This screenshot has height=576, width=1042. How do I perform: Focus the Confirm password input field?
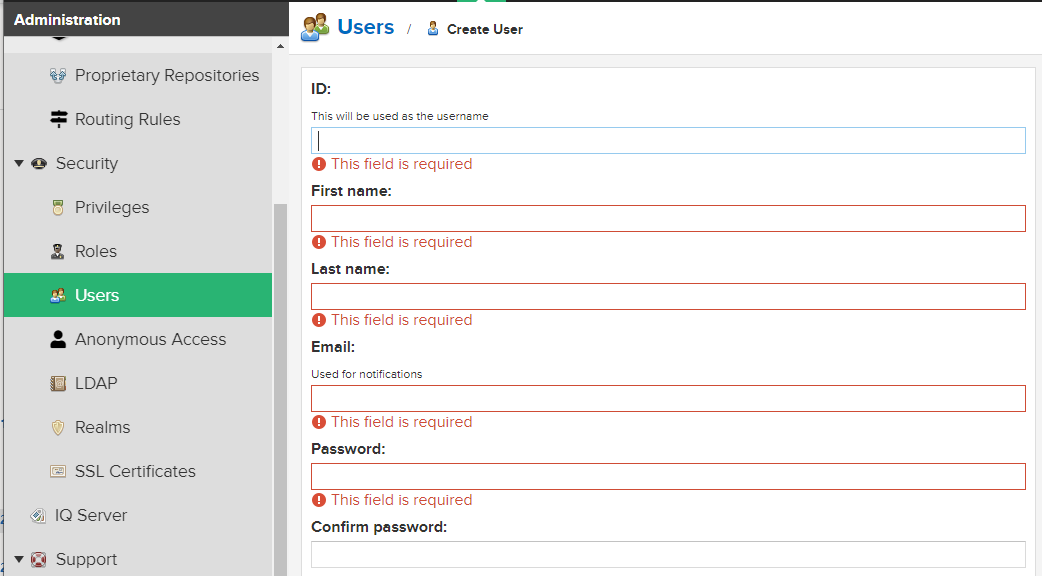(668, 554)
